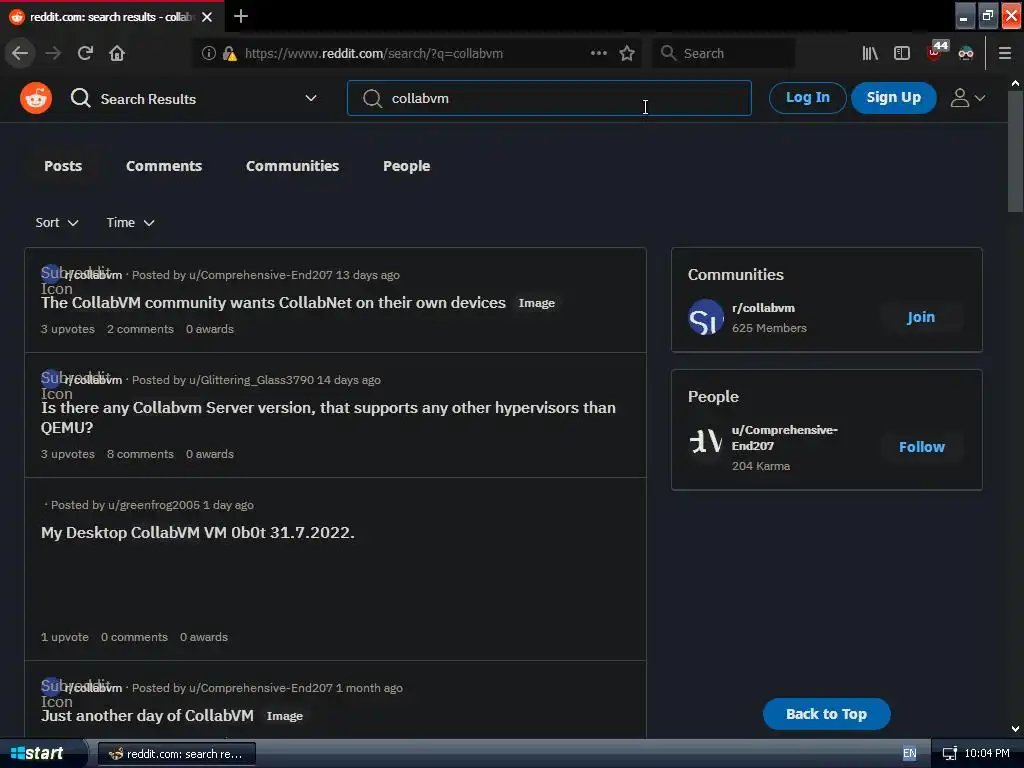Screen dimensions: 1024x768
Task: Click the network tray icon in taskbar
Action: (950, 754)
